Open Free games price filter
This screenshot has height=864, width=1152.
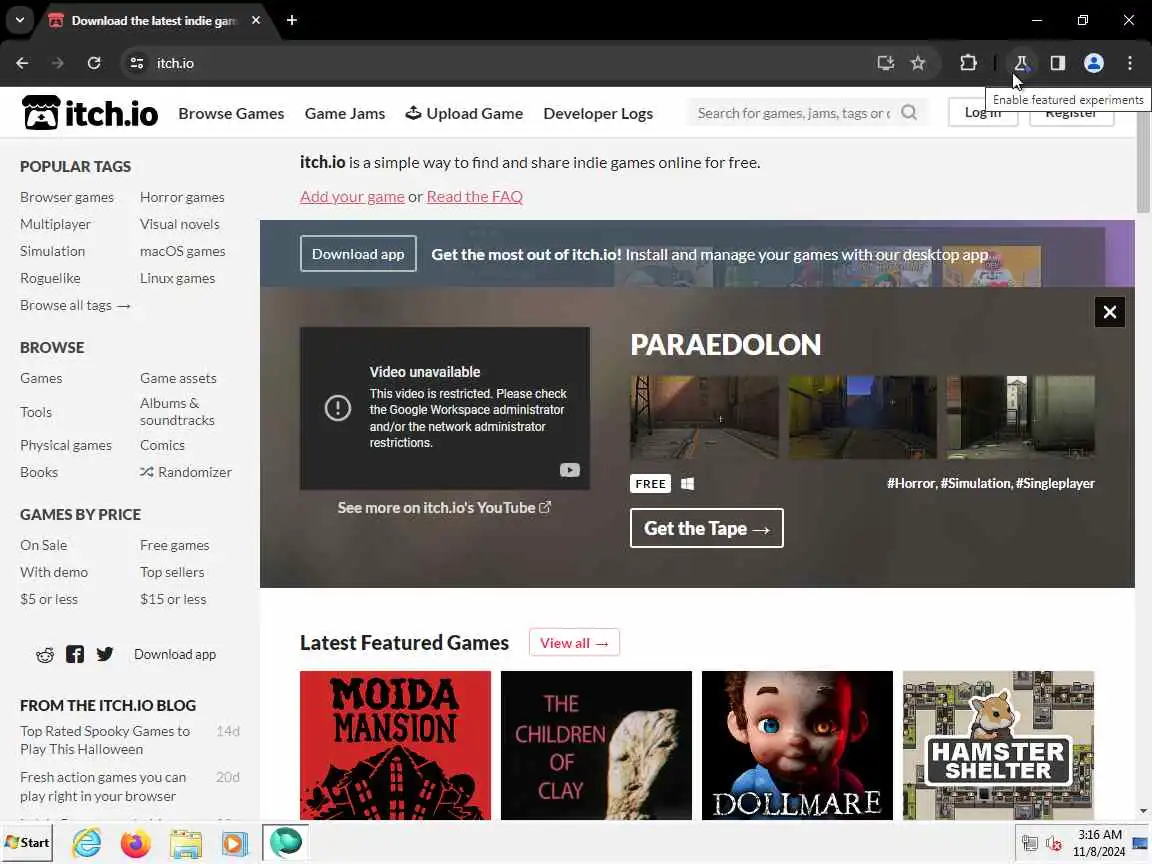point(175,545)
